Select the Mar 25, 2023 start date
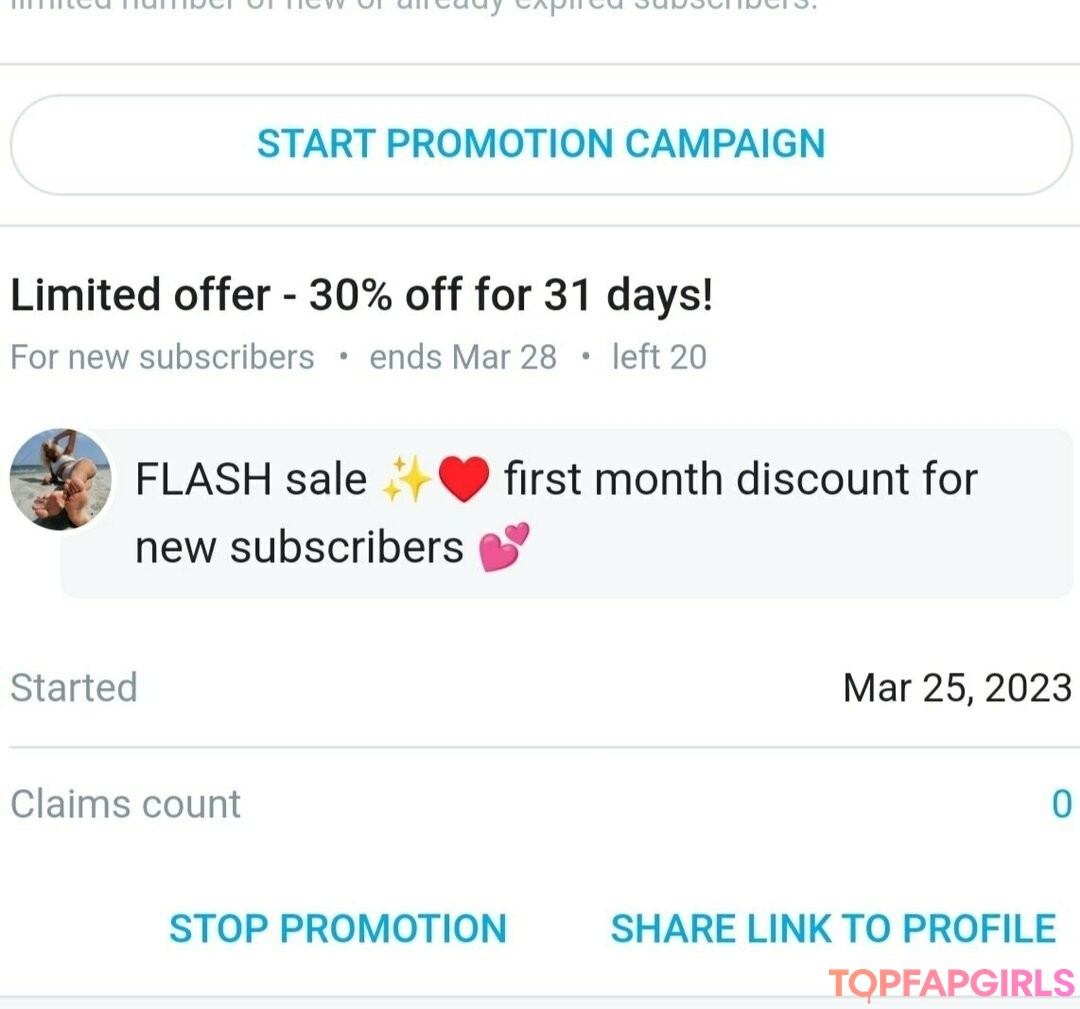The height and width of the screenshot is (1009, 1080). pos(957,688)
